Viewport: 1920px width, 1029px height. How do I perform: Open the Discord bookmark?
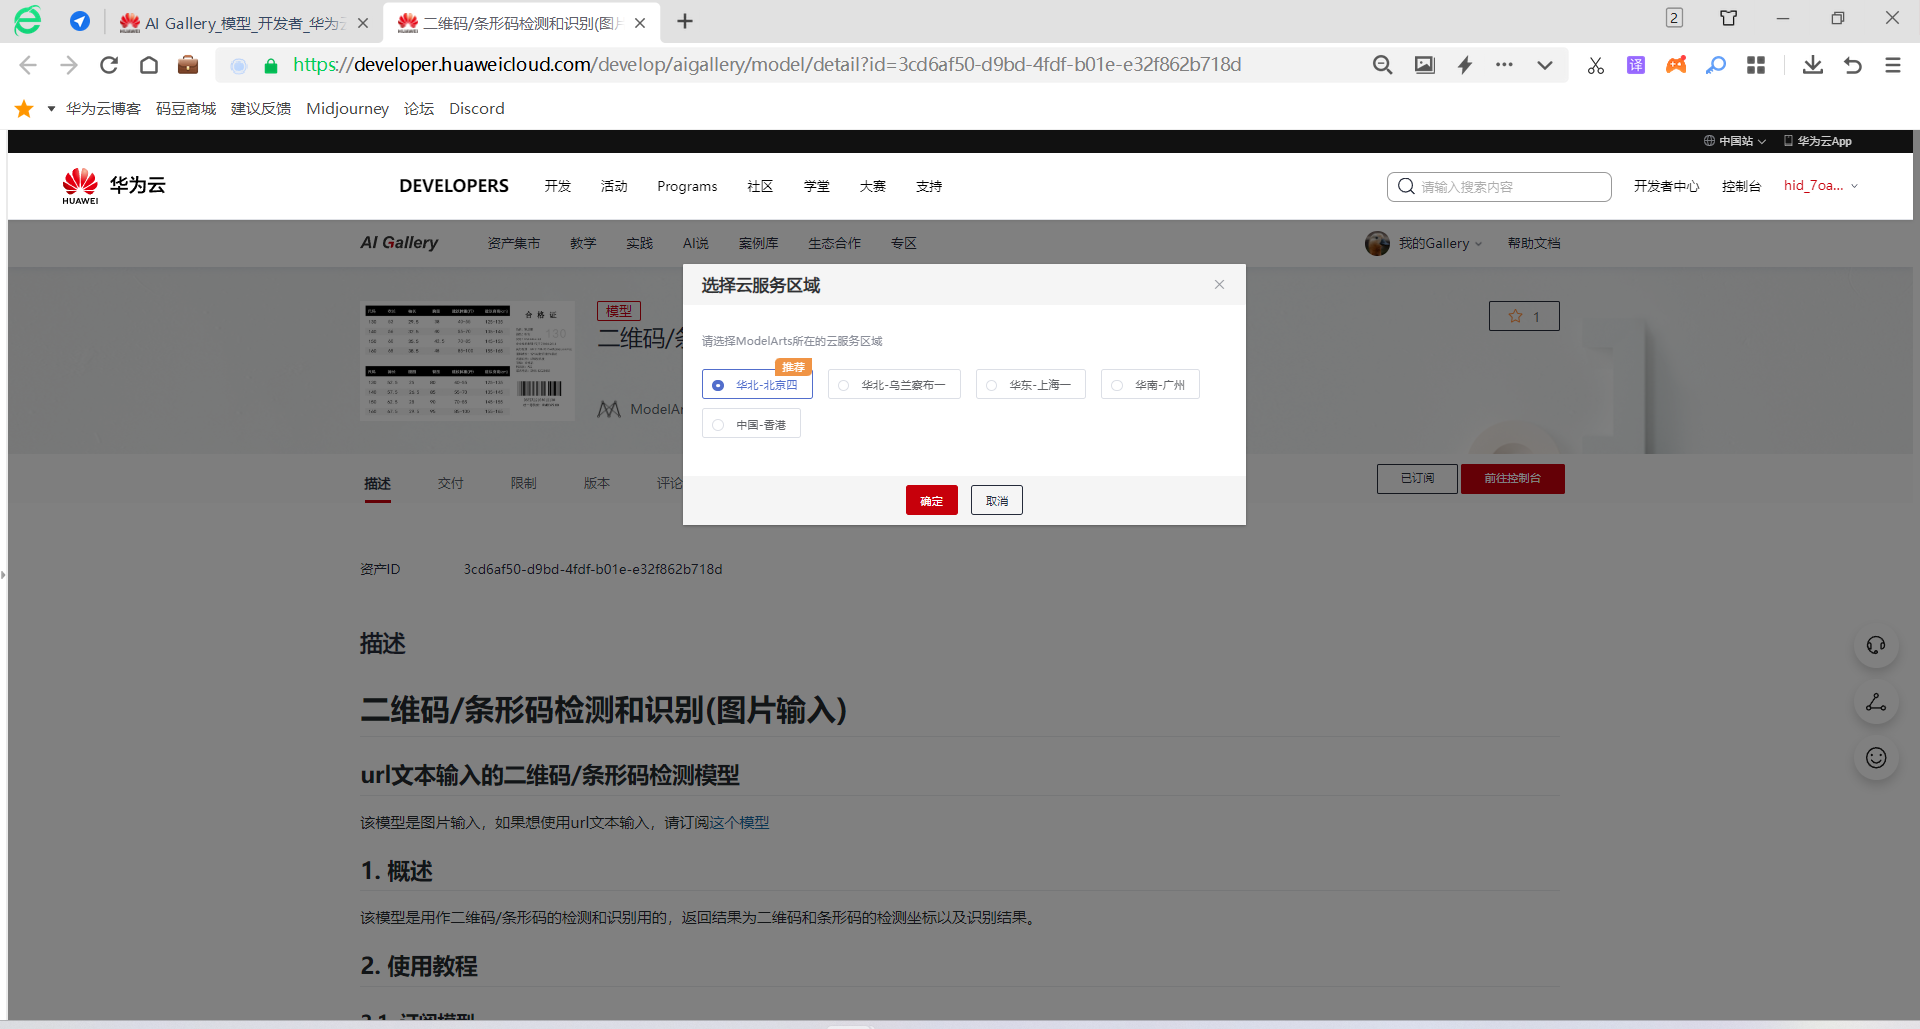pos(477,108)
